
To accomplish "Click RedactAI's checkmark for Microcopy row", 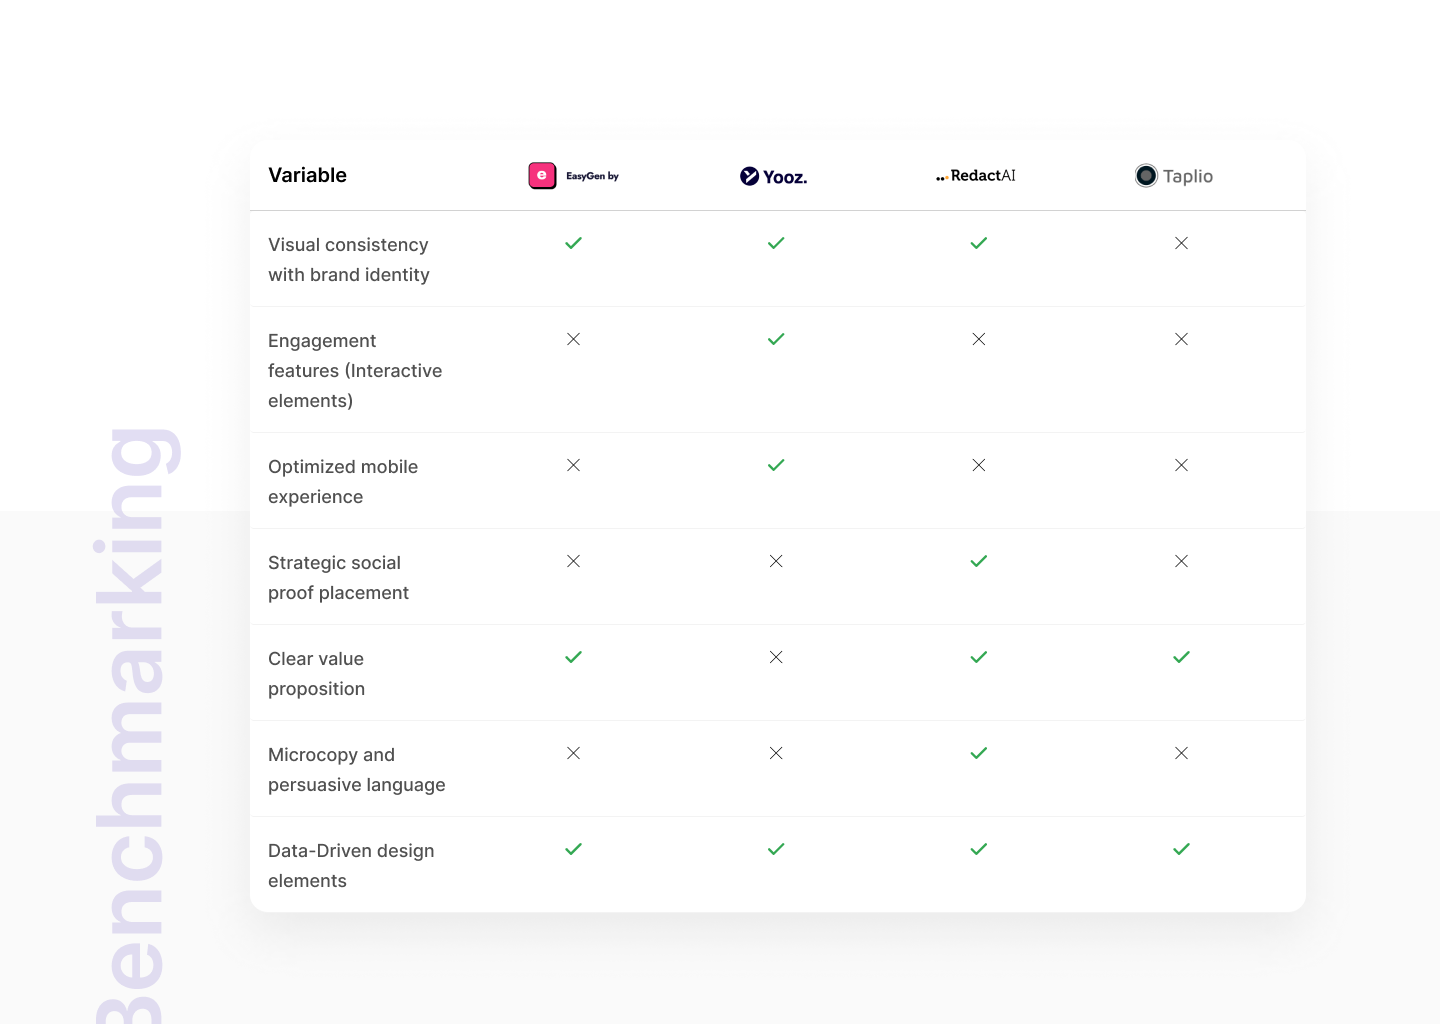I will [979, 753].
